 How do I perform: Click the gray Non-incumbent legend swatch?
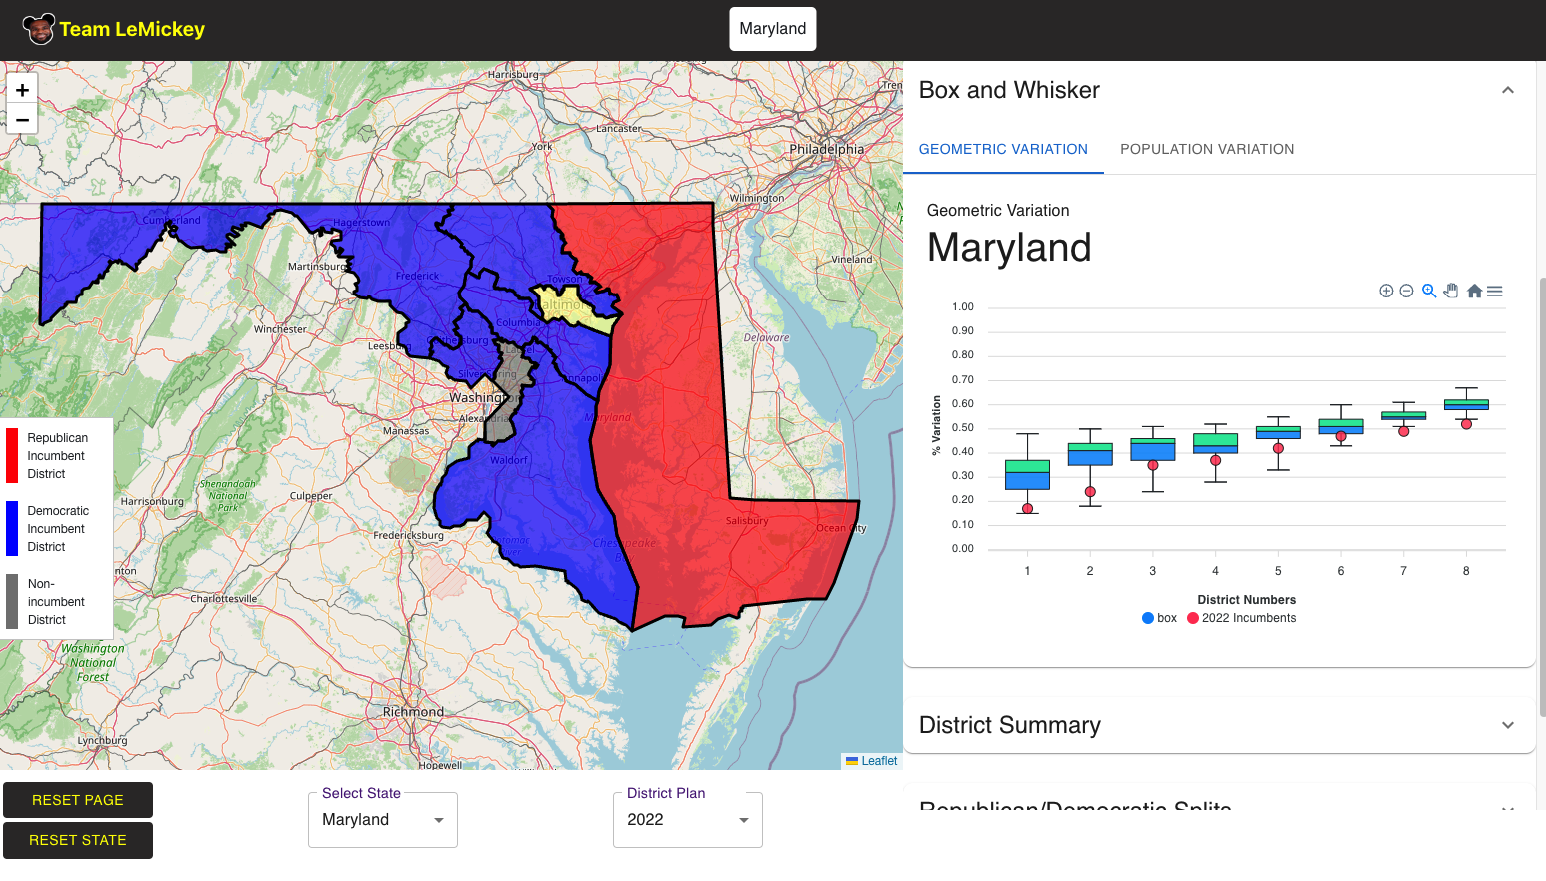pyautogui.click(x=12, y=602)
